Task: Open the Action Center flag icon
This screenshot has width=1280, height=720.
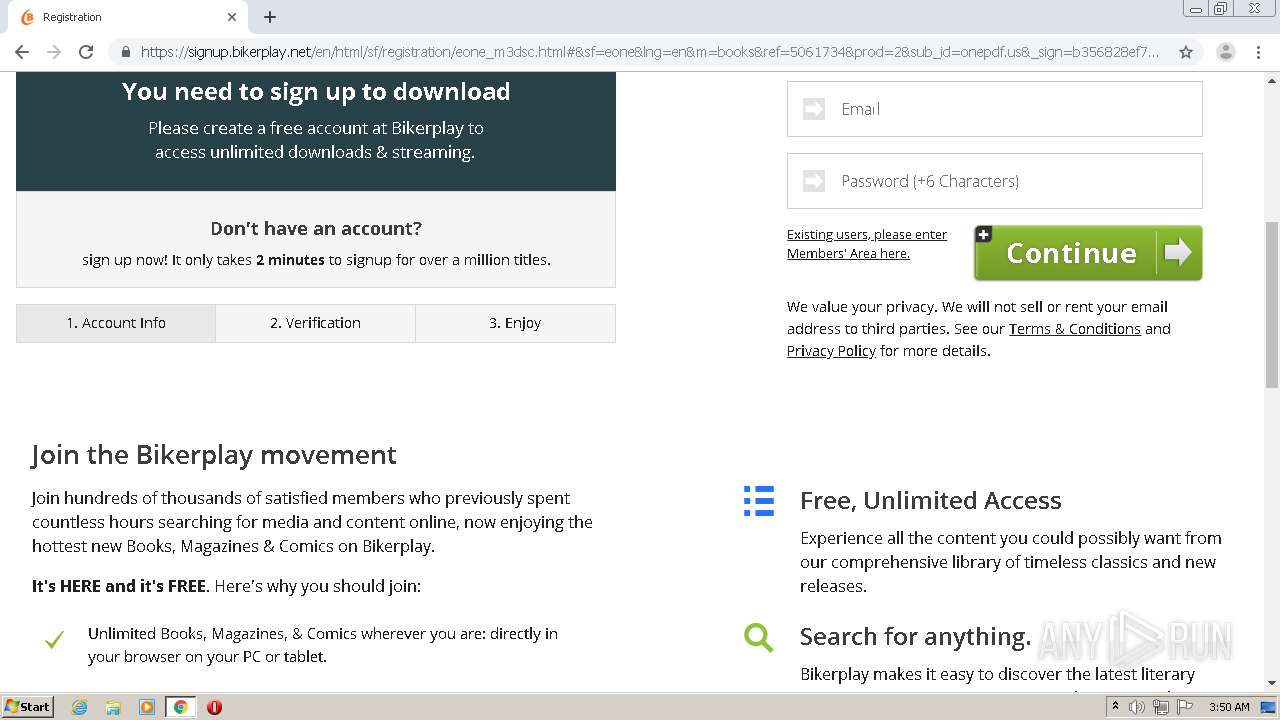Action: click(1185, 707)
